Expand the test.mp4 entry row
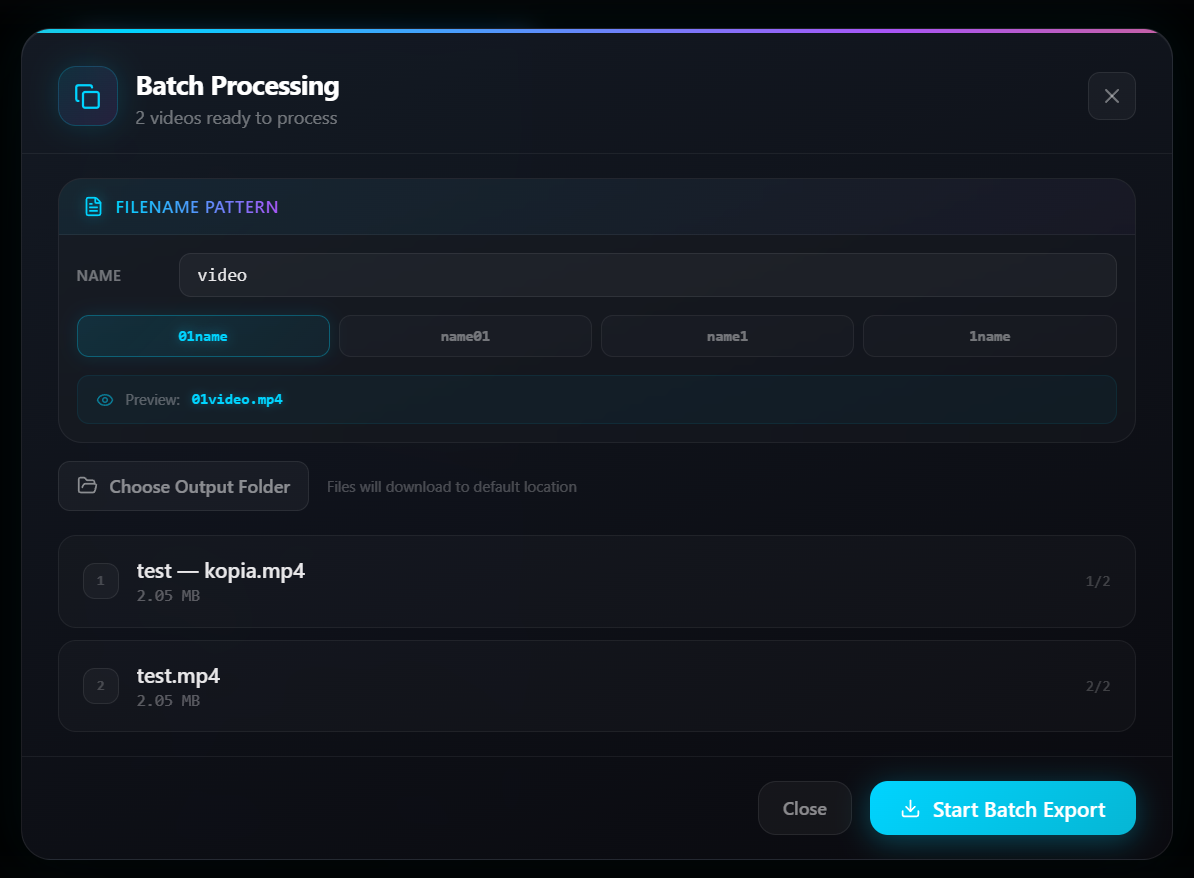The height and width of the screenshot is (878, 1194). click(597, 686)
